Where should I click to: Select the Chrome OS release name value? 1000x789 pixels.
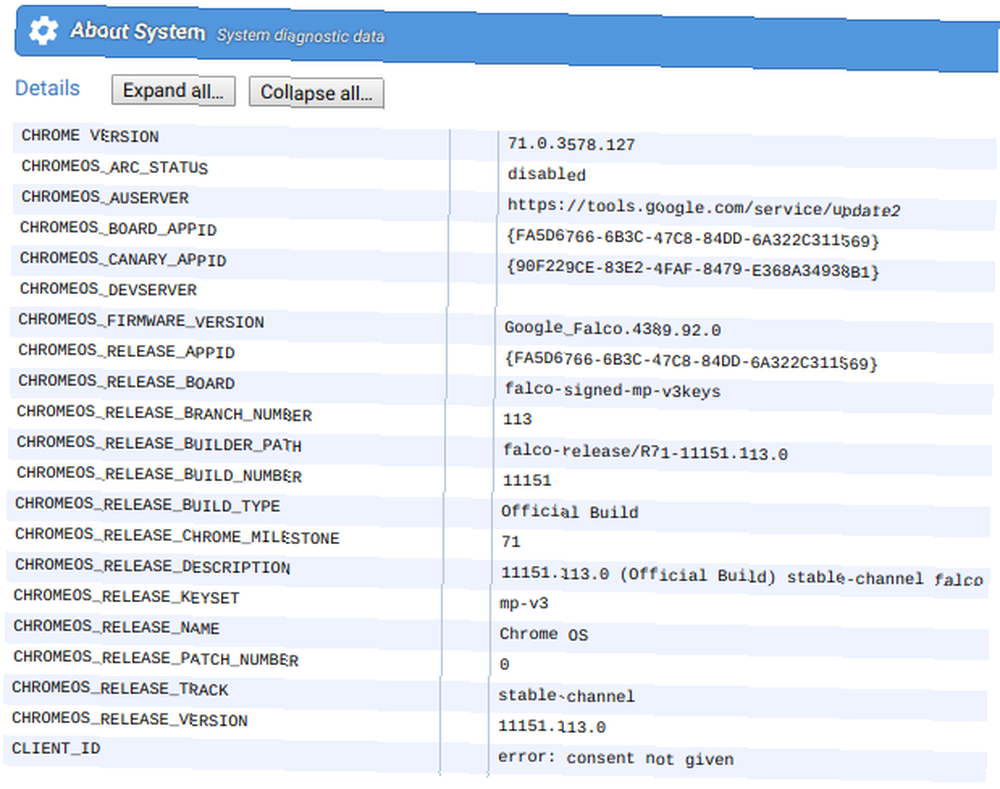coord(543,634)
